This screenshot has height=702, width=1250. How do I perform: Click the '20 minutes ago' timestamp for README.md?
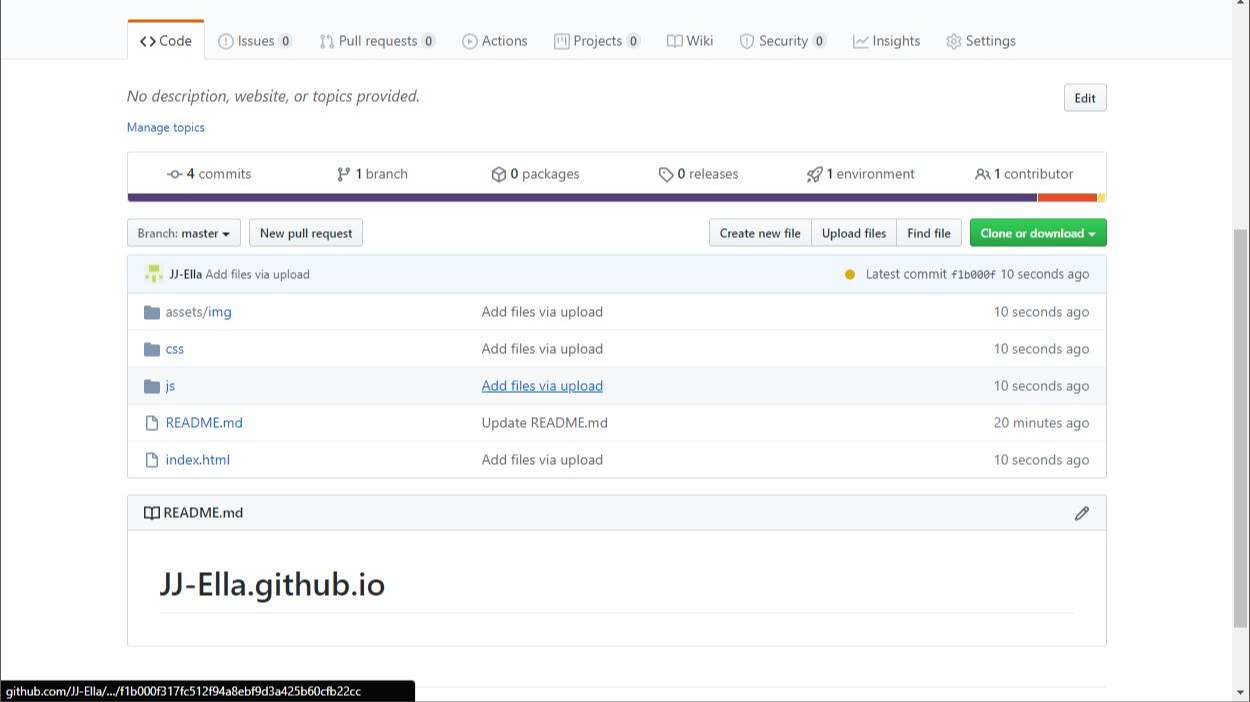pyautogui.click(x=1041, y=423)
